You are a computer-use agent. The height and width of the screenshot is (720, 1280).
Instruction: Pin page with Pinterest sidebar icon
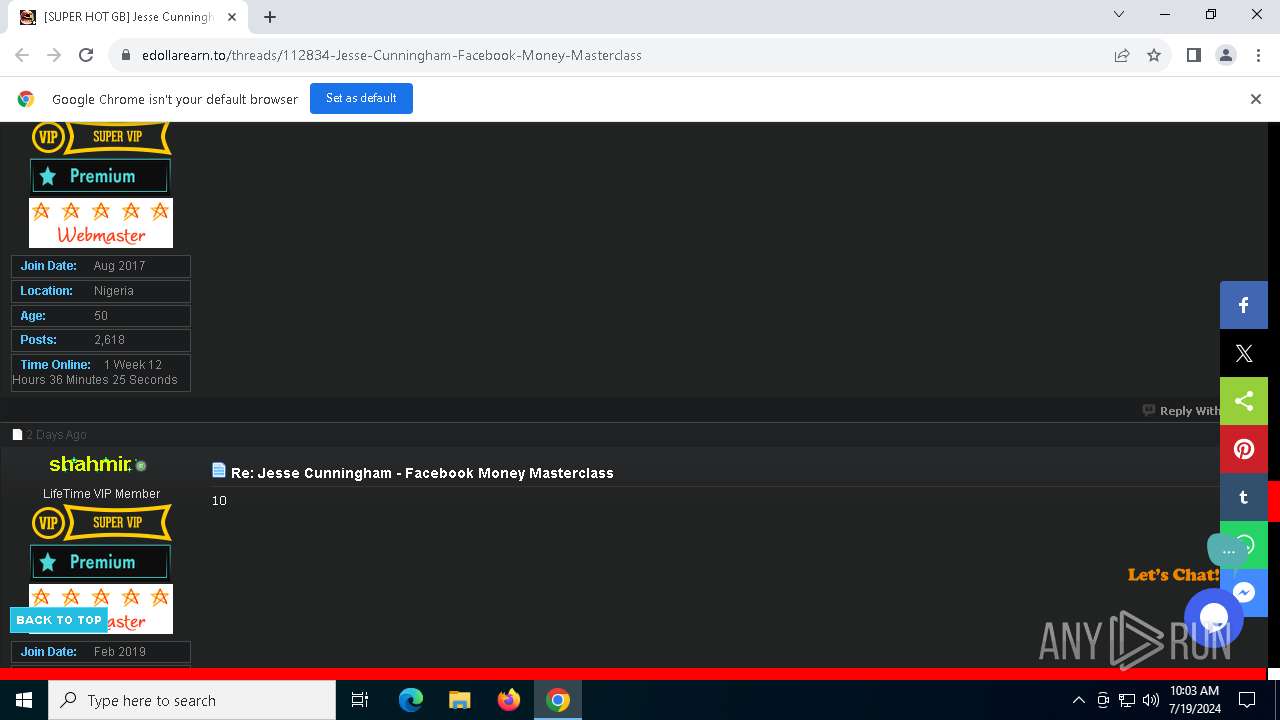[x=1244, y=449]
